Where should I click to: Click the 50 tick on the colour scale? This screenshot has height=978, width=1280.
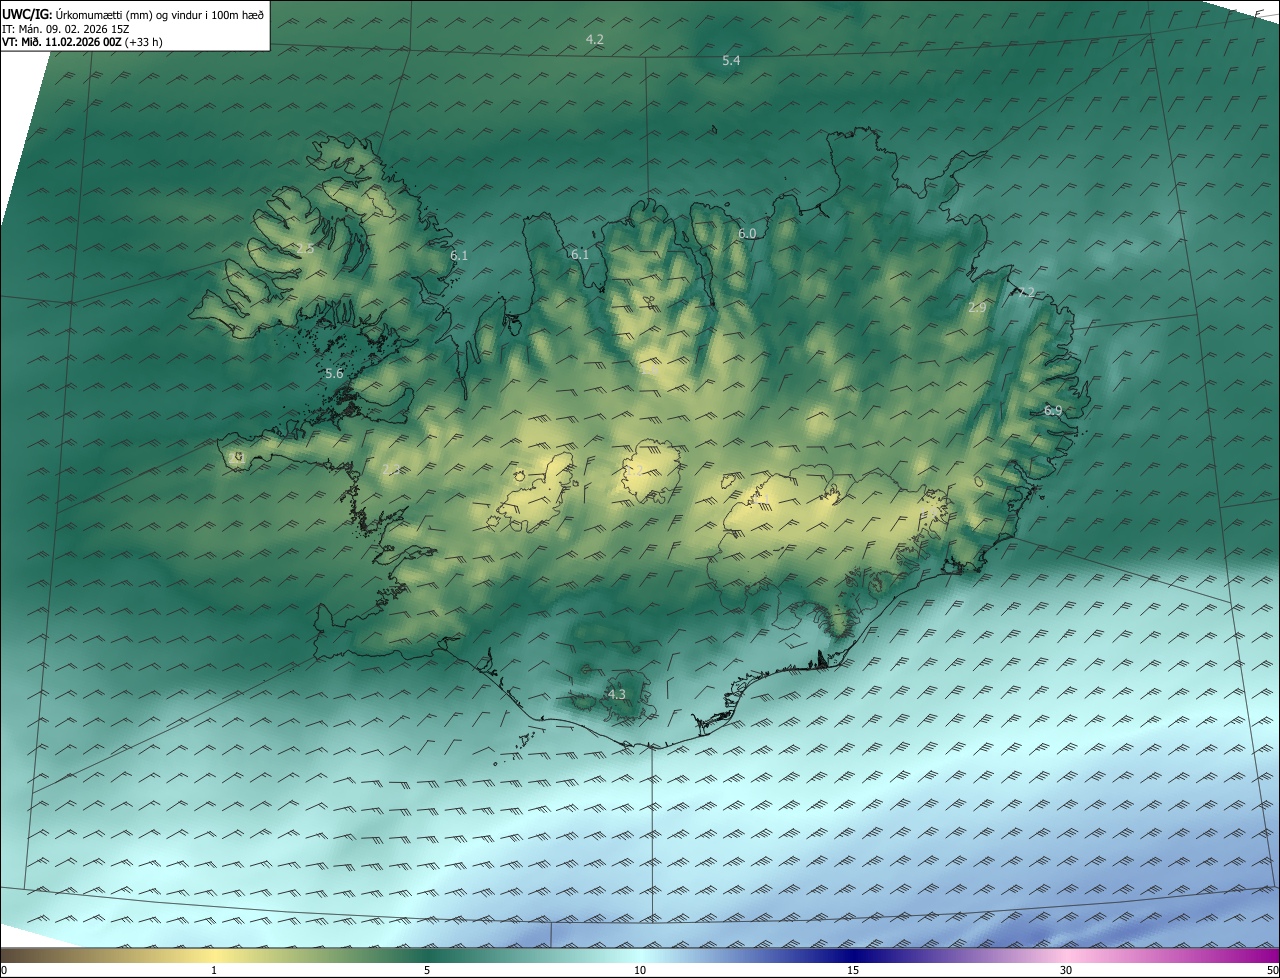tap(1272, 971)
